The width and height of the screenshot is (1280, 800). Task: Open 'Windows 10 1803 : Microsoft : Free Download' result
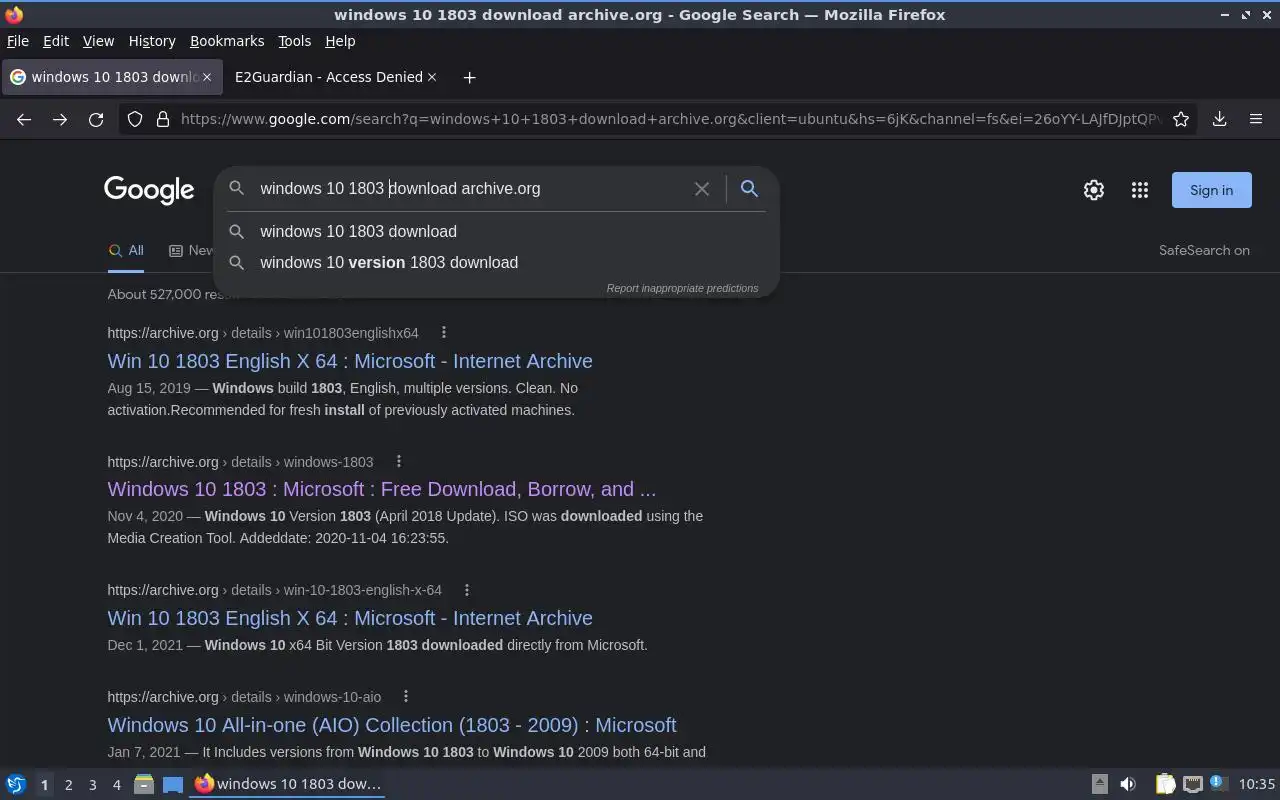(x=382, y=489)
